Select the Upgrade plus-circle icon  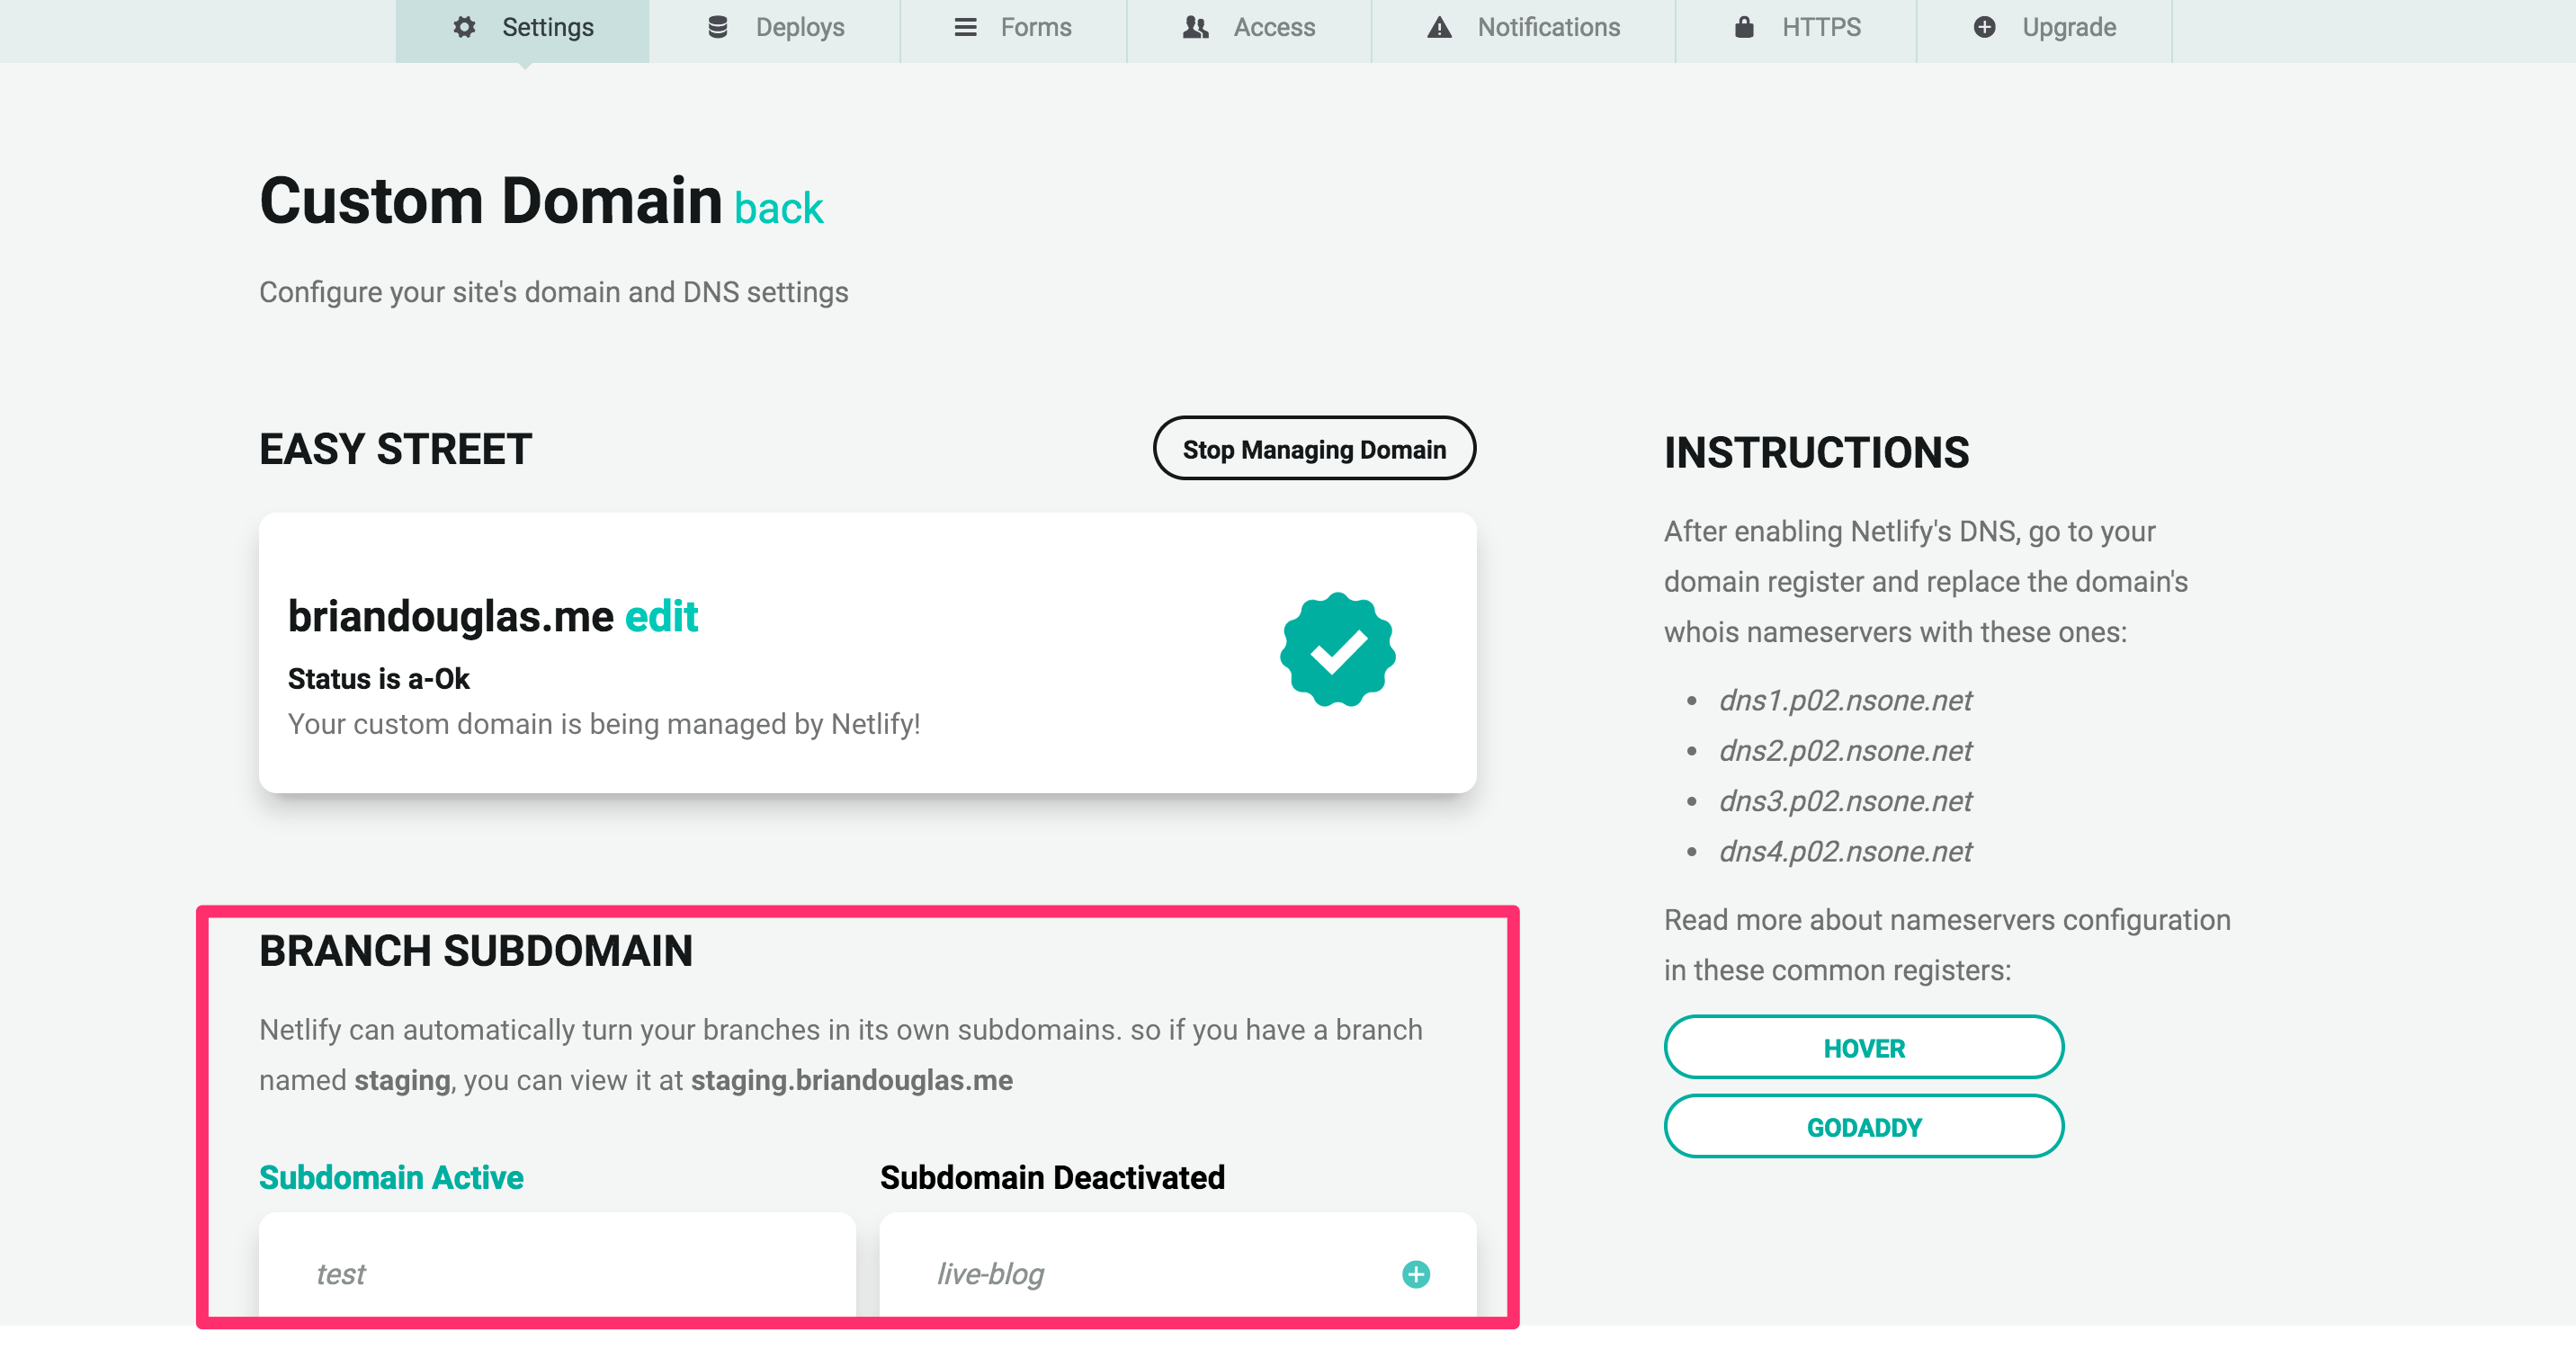[x=1985, y=27]
